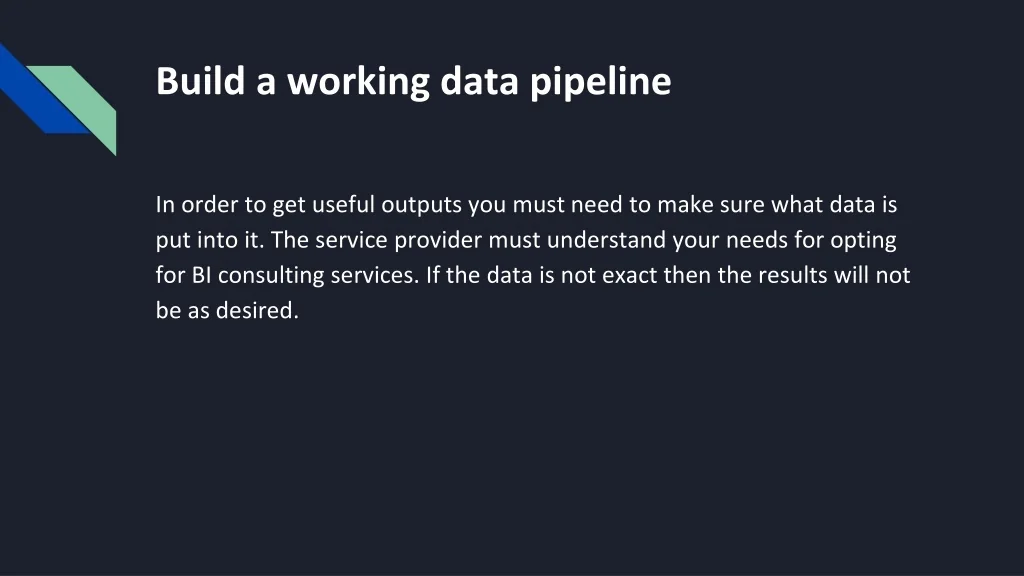Select the word "exact" in the third line
Screen dimensions: 1024x576
630,275
